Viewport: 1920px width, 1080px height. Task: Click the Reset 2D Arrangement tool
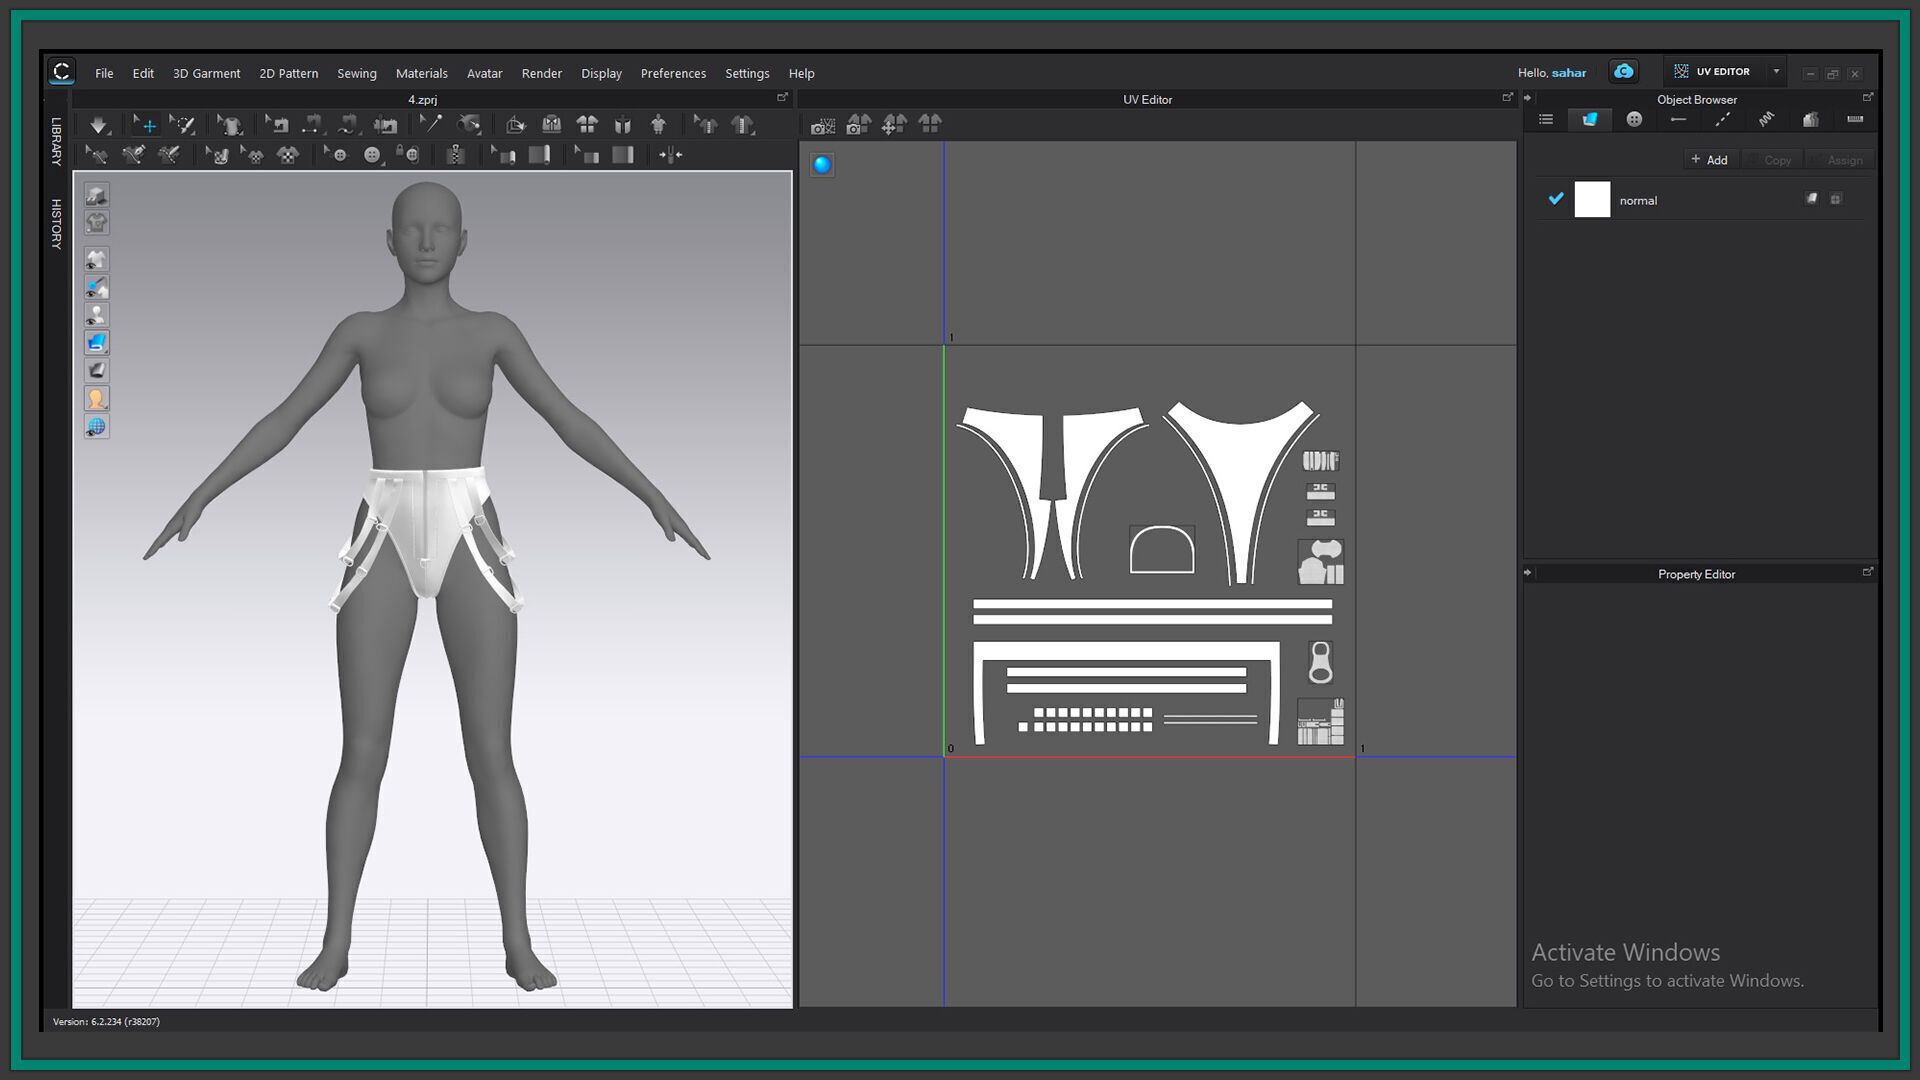point(586,124)
